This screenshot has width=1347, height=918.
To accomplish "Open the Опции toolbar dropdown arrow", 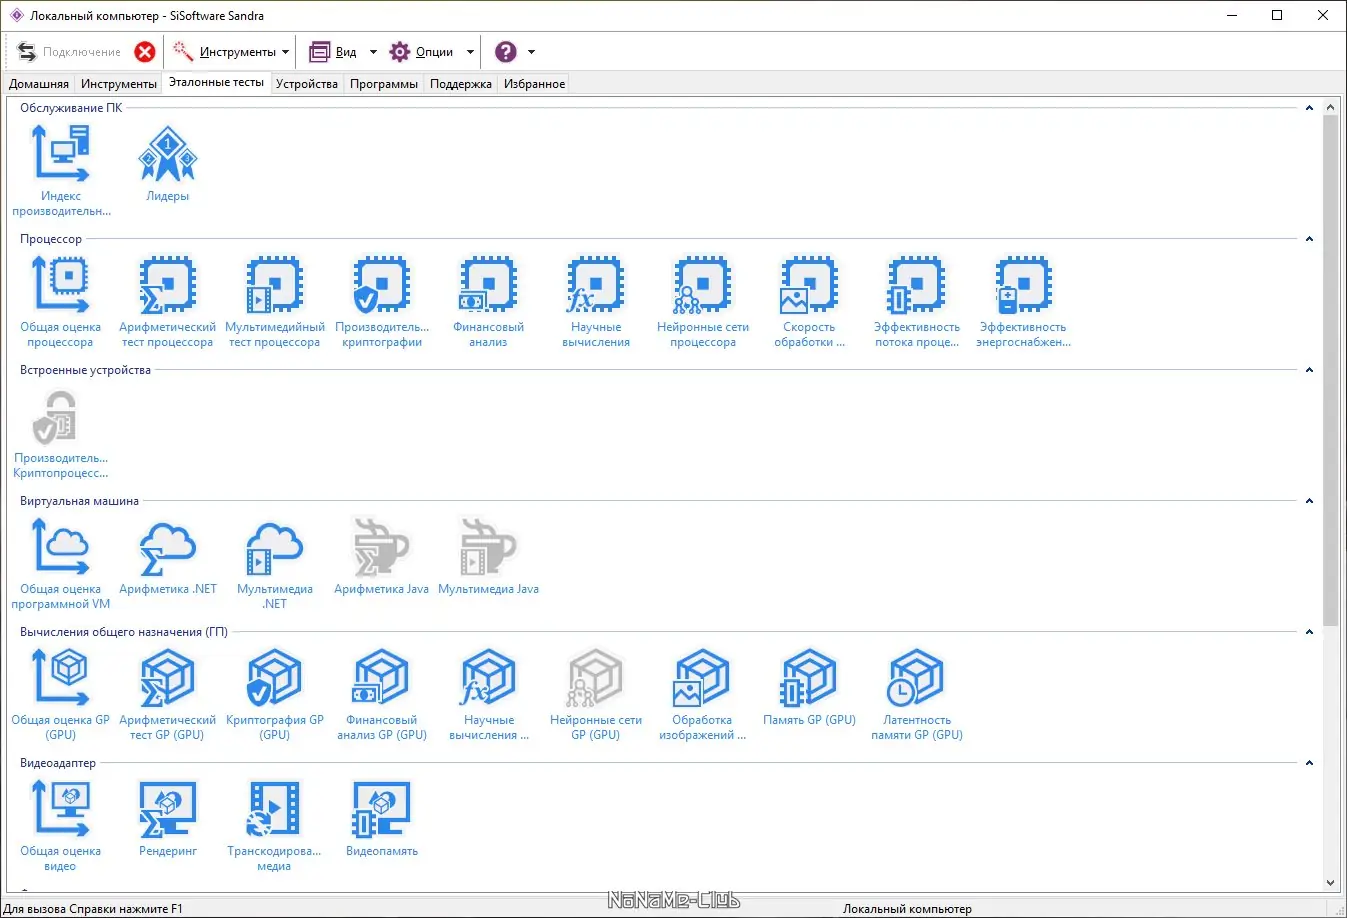I will coord(470,52).
